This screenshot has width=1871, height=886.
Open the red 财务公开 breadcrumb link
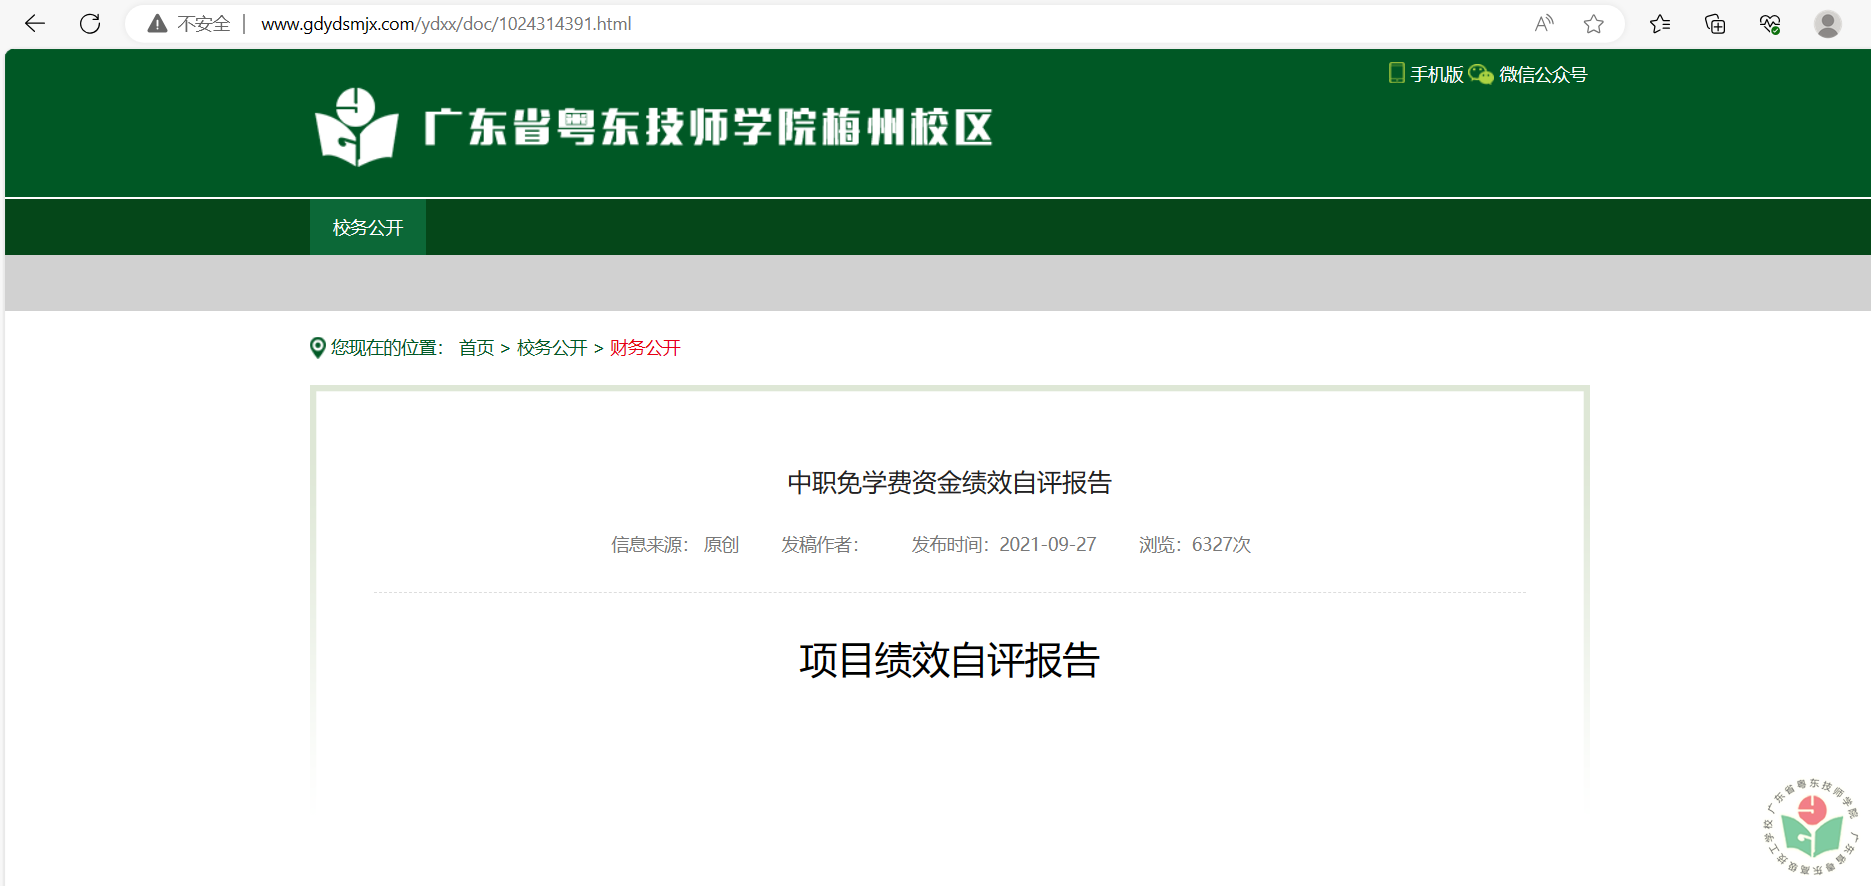(x=645, y=348)
